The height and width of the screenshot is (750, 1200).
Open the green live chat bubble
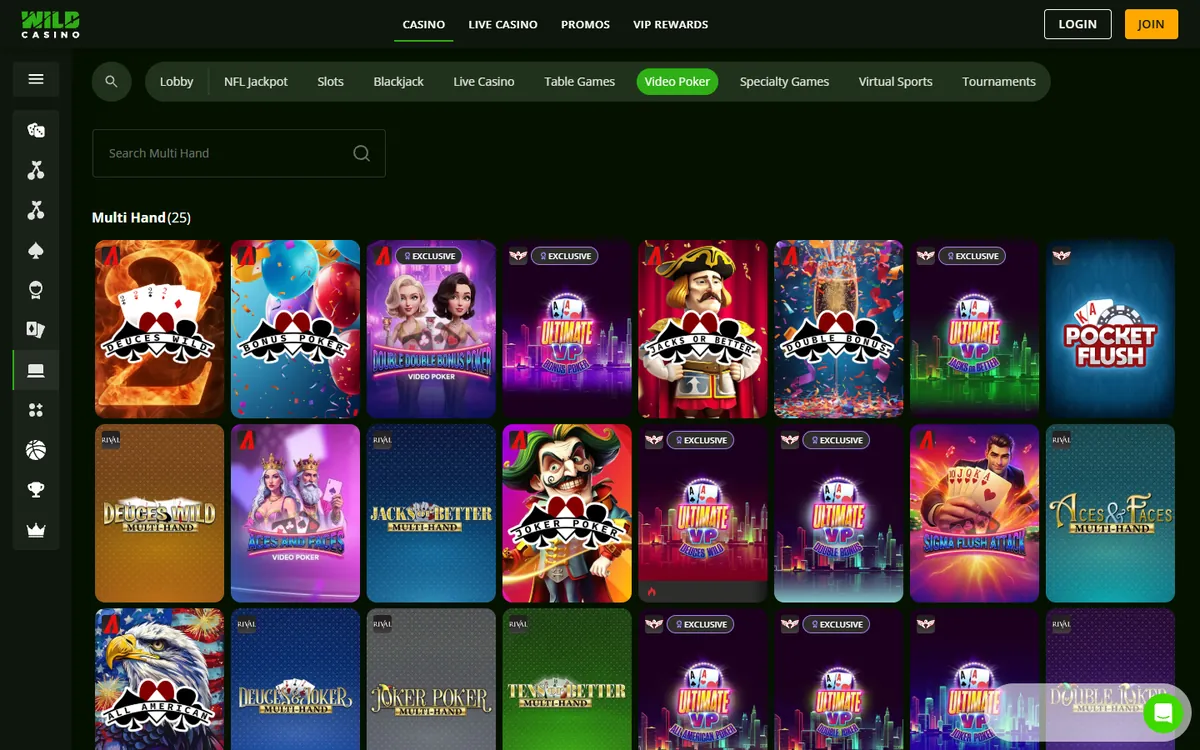[x=1163, y=713]
